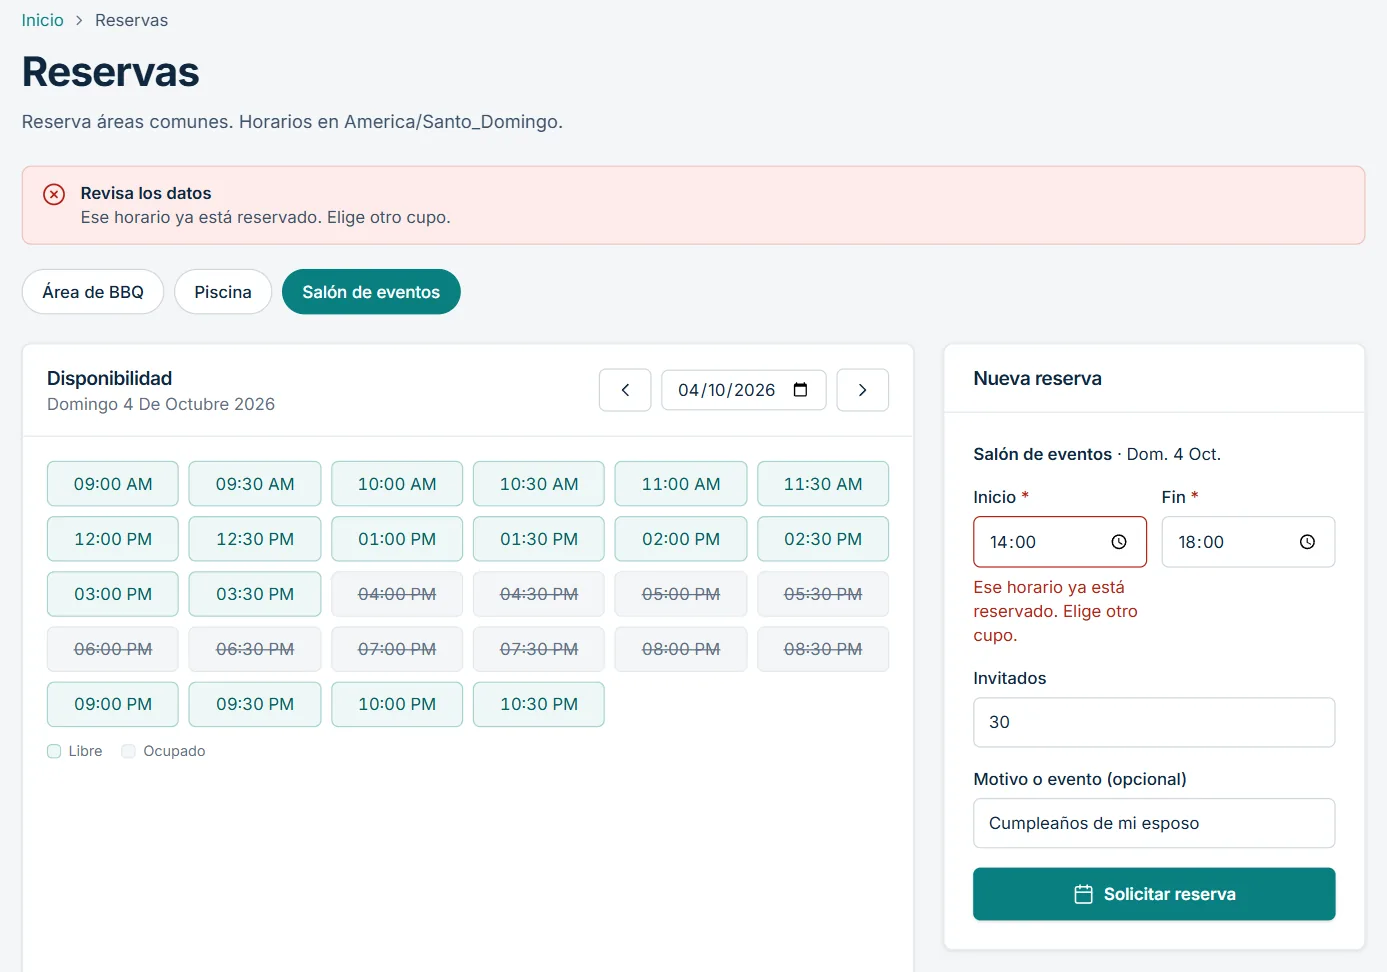1387x972 pixels.
Task: Click the 'Nueva reserva' heading
Action: [x=1037, y=378]
